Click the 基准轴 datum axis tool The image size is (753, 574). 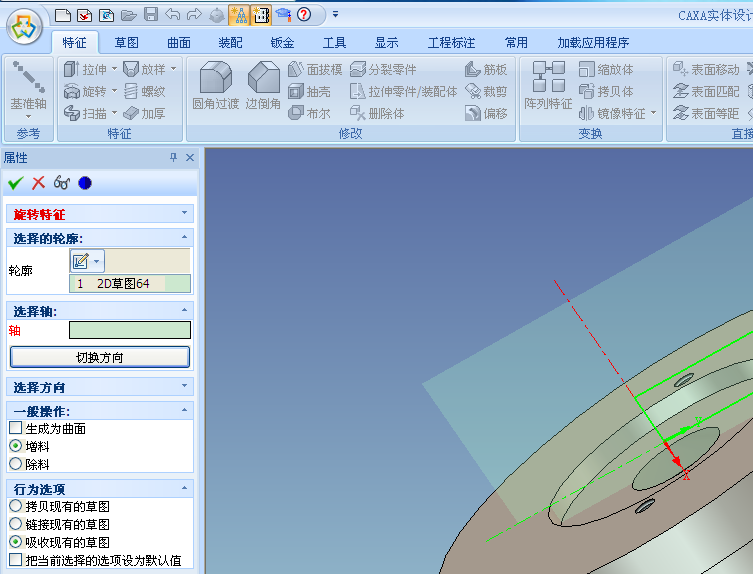tap(28, 85)
